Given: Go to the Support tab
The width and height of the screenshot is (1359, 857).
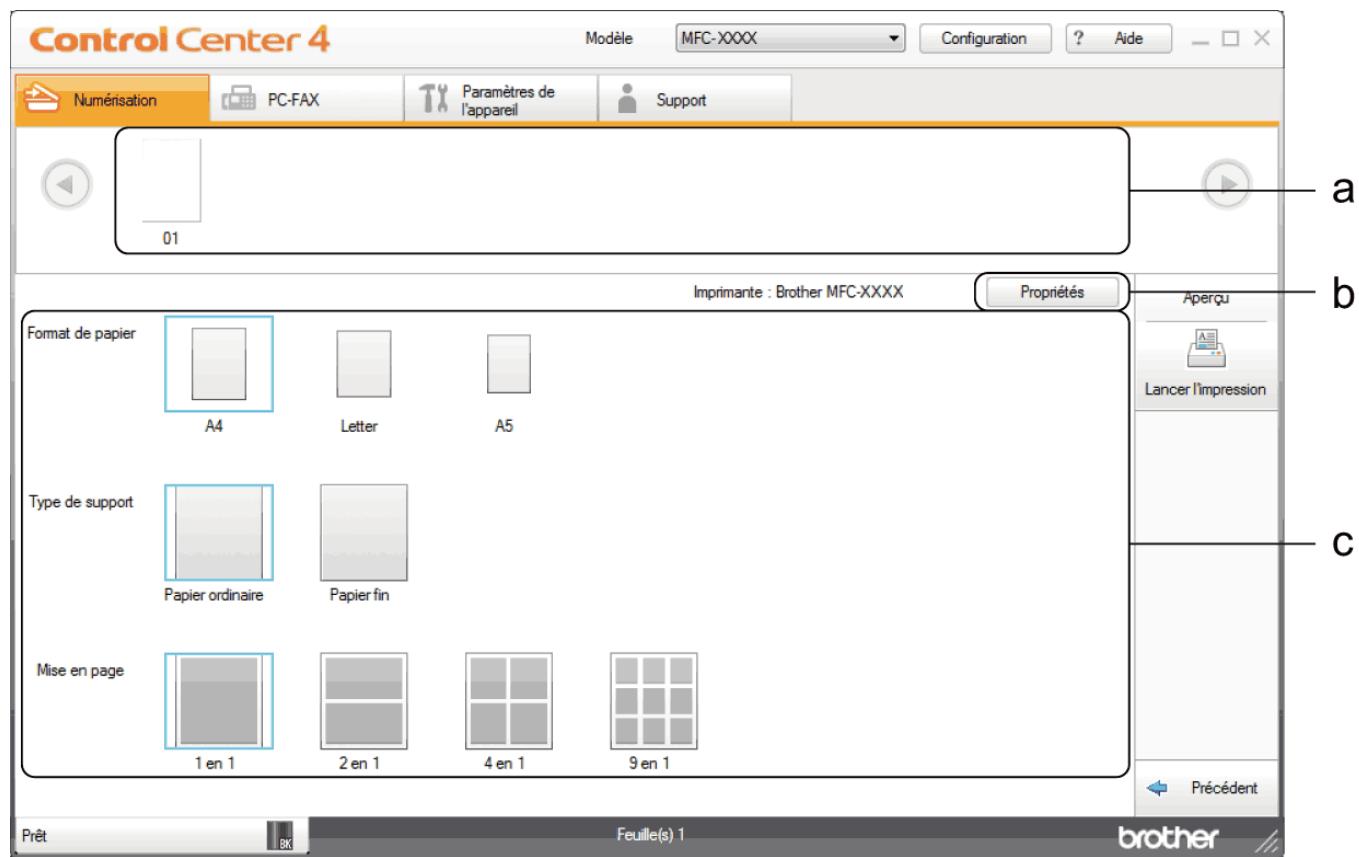Looking at the screenshot, I should pyautogui.click(x=694, y=99).
